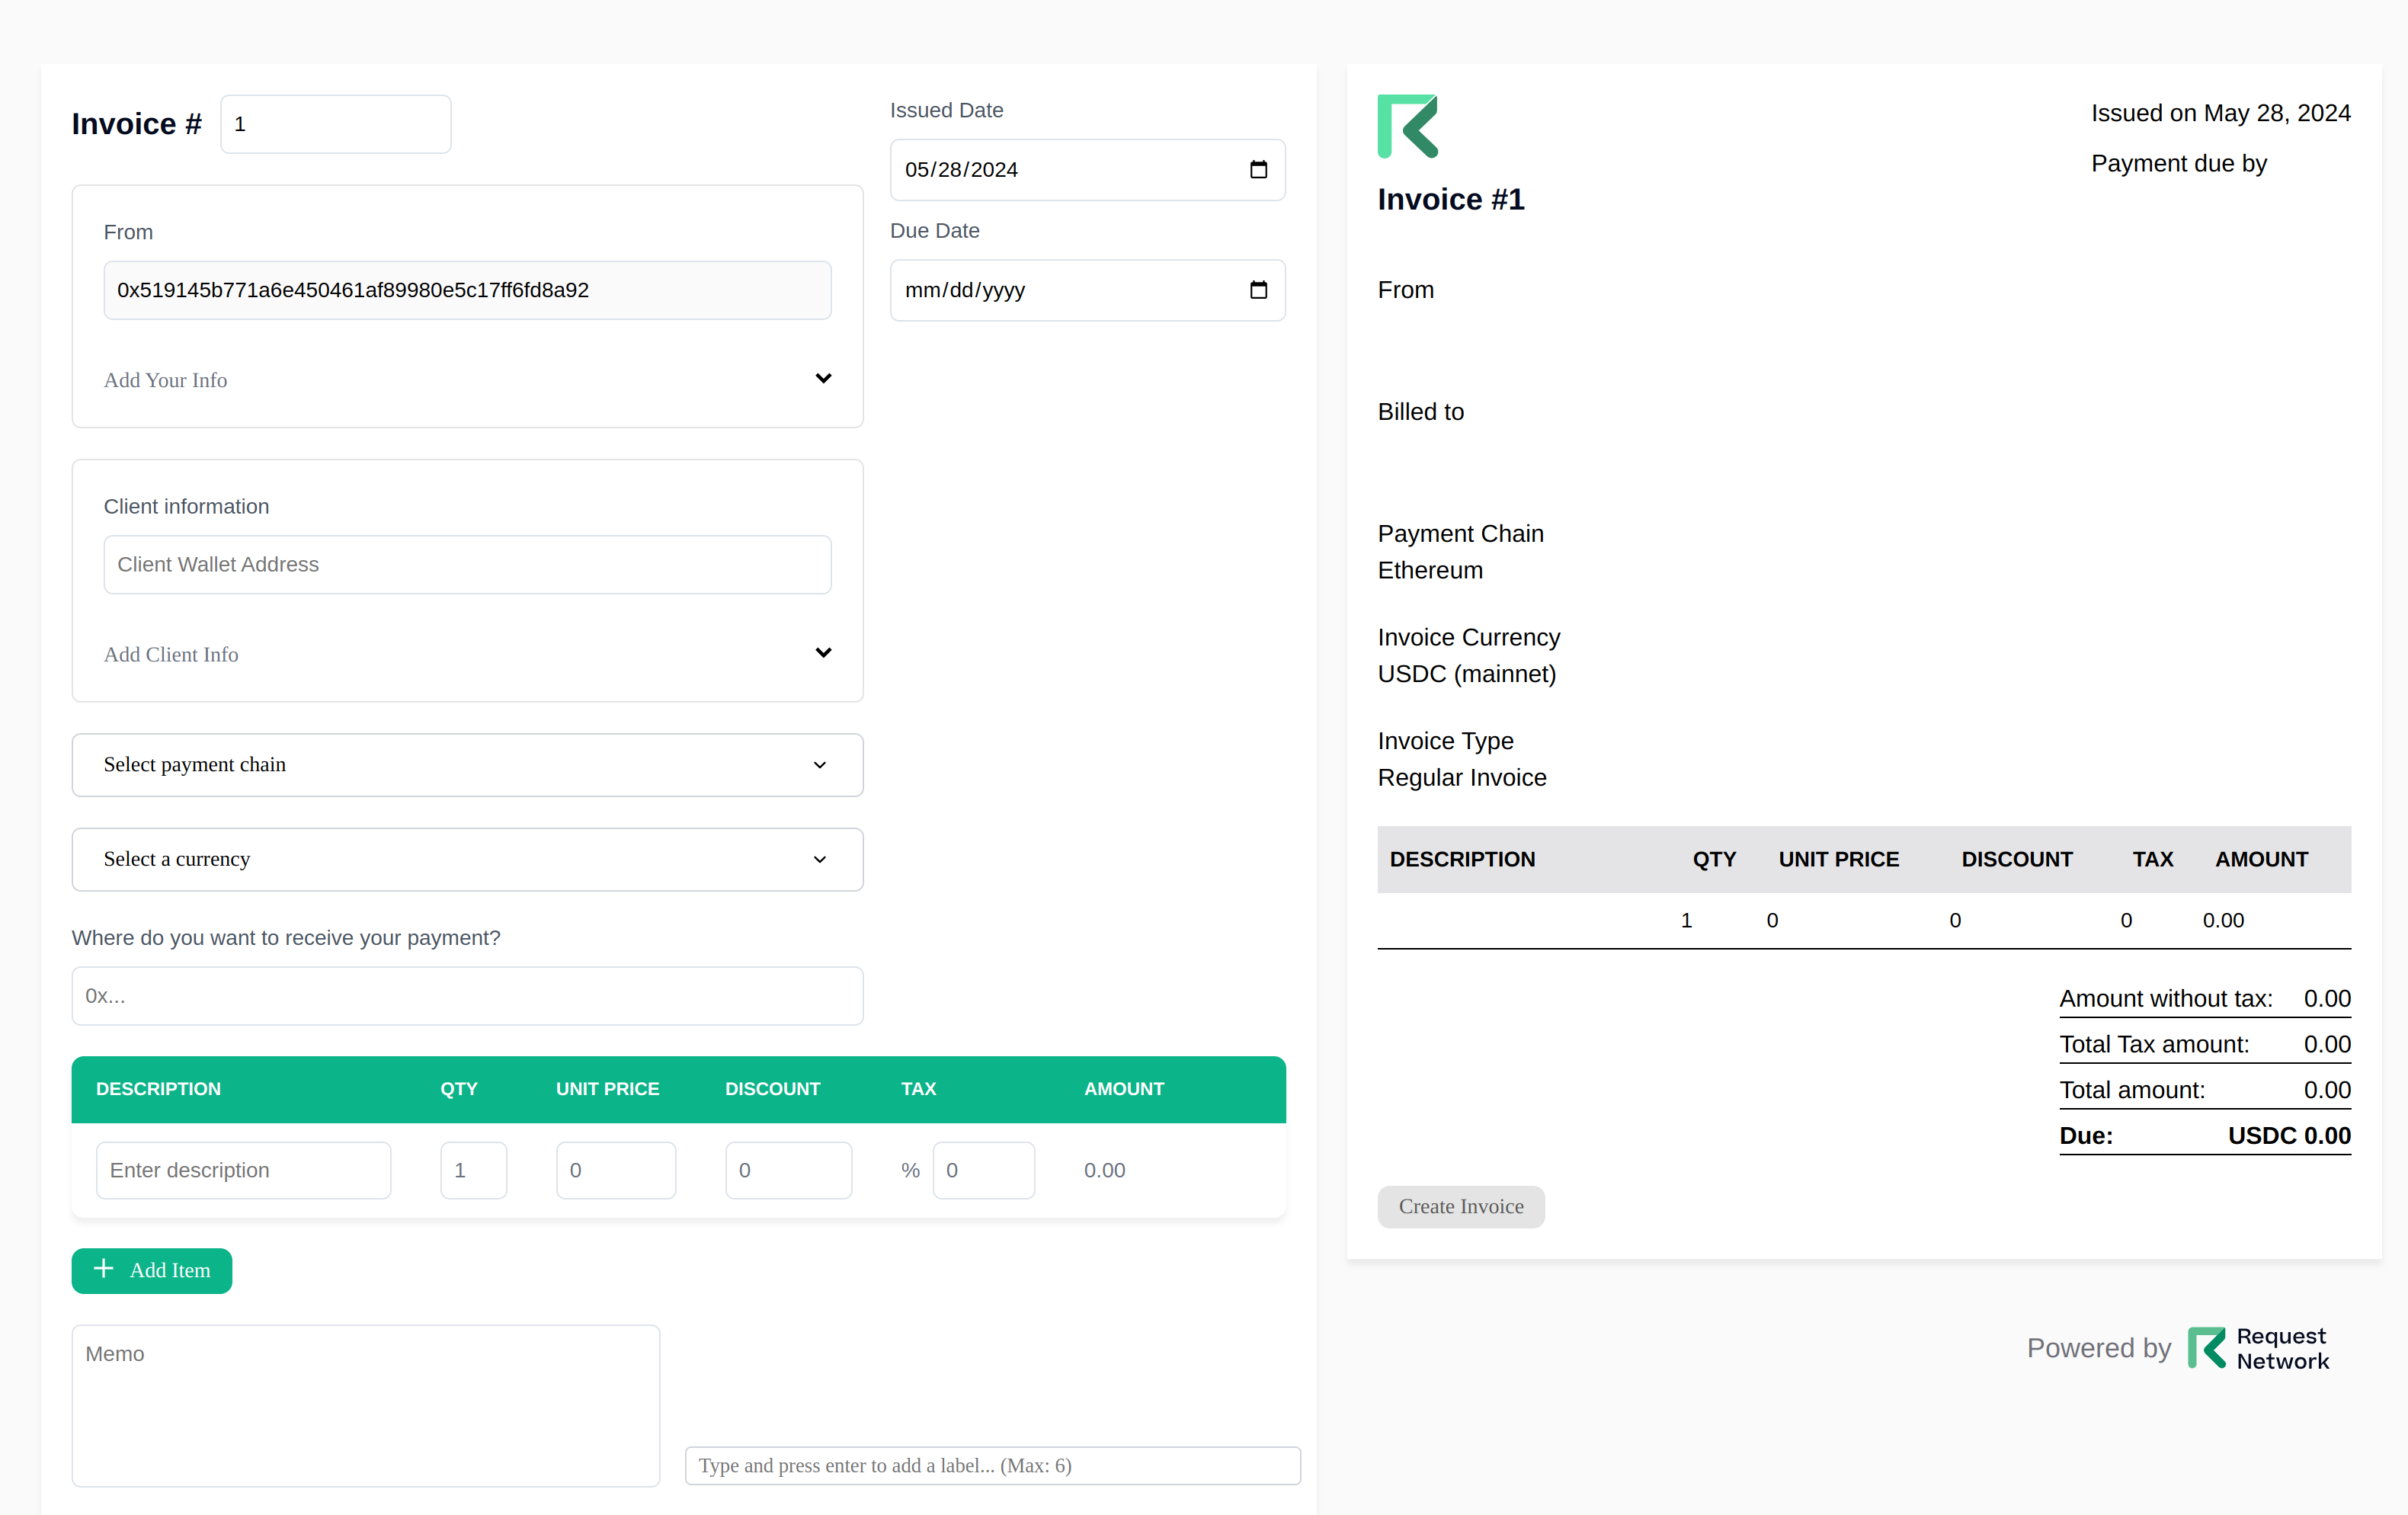The width and height of the screenshot is (2408, 1515).
Task: Click the unit price input box
Action: click(615, 1170)
